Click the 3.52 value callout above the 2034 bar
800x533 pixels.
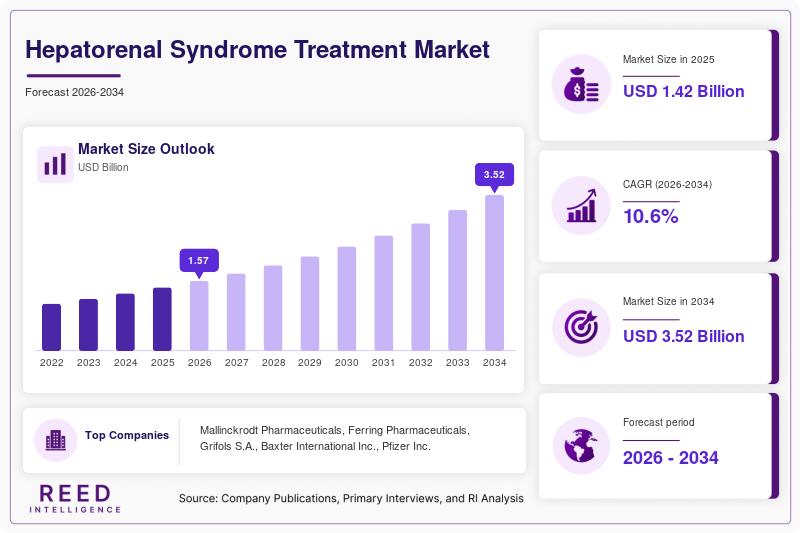494,174
